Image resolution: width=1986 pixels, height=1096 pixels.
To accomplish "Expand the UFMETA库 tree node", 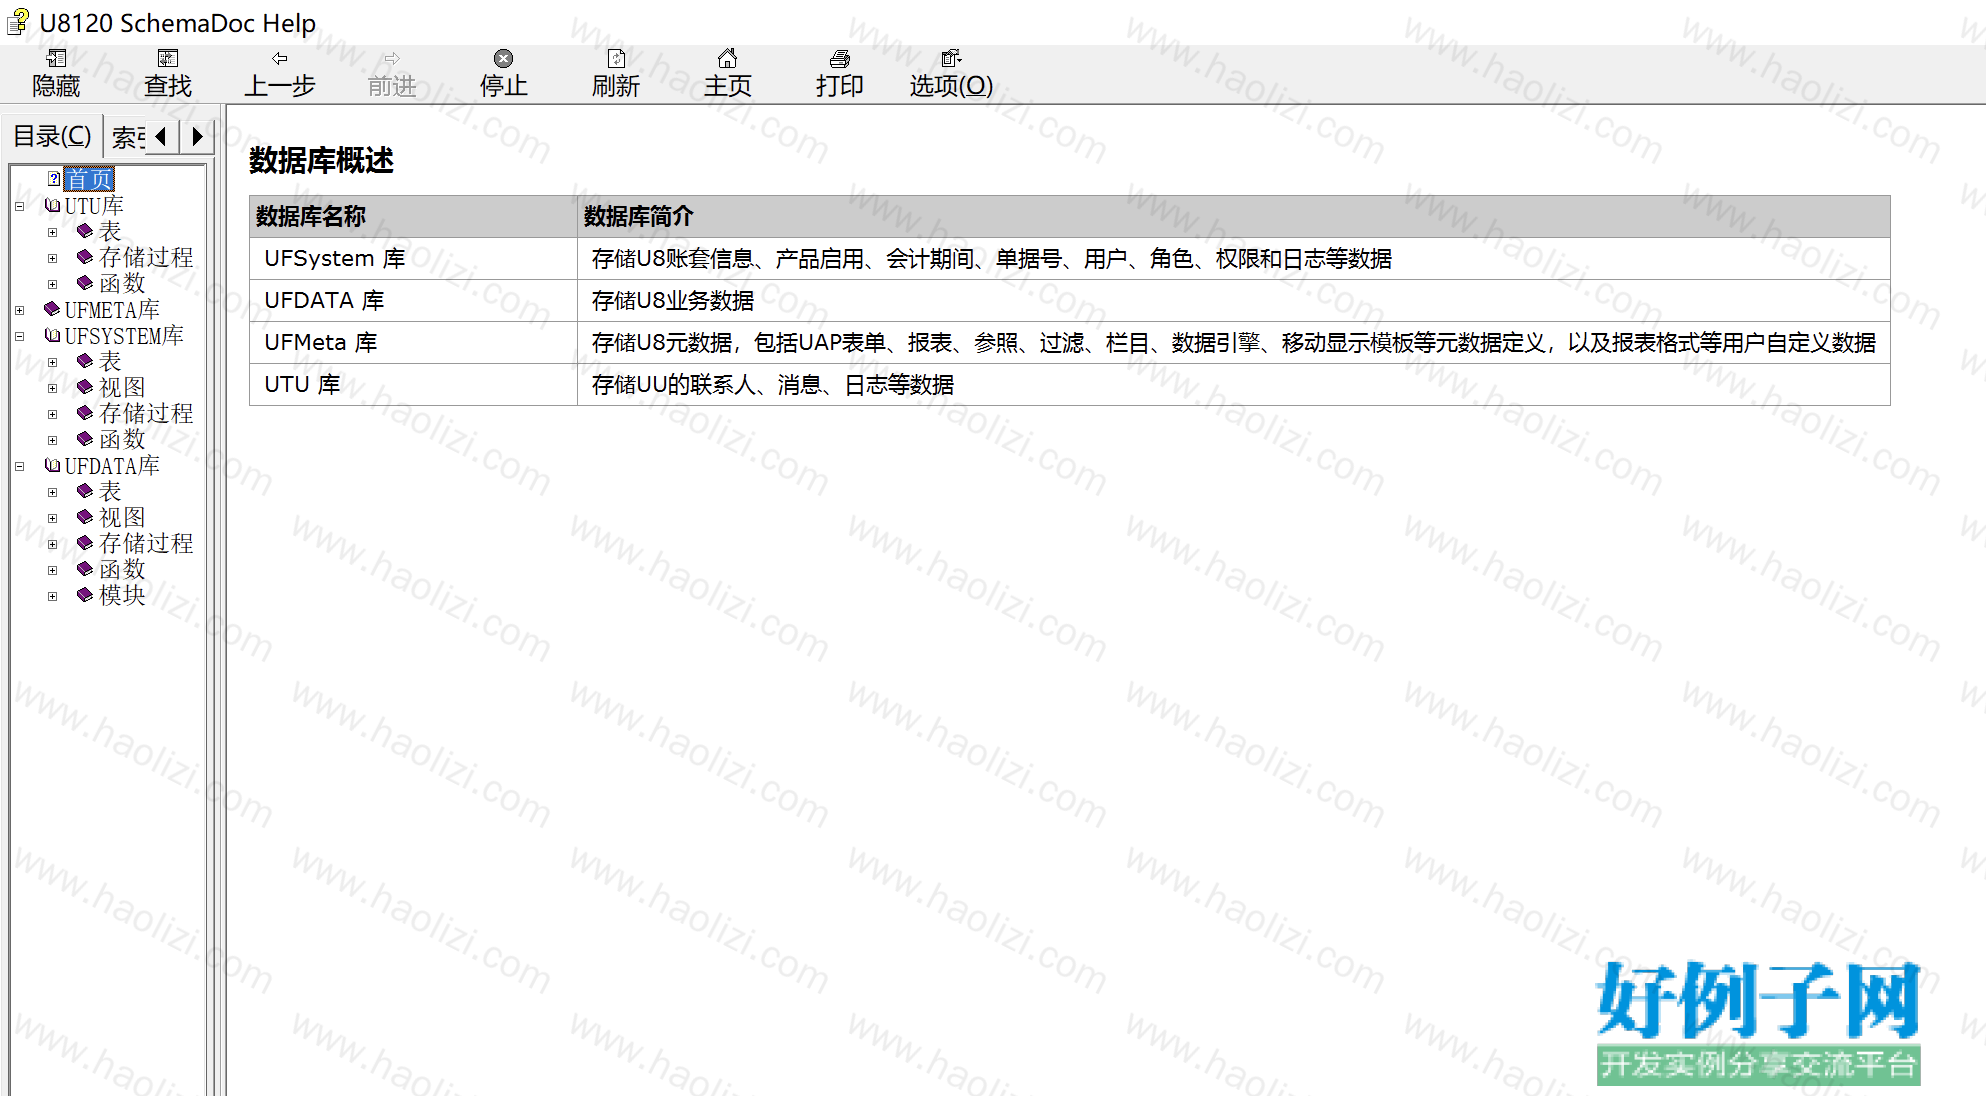I will click(x=19, y=310).
